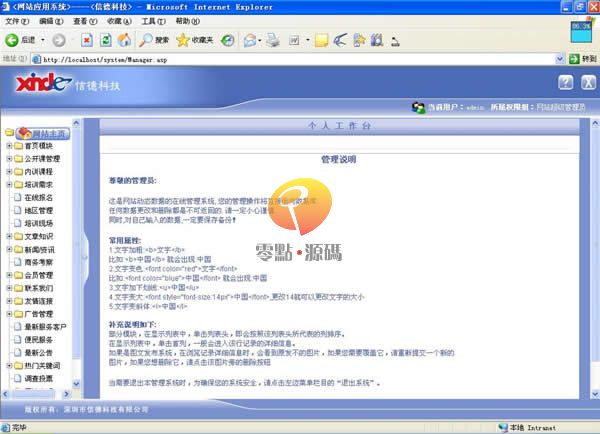Click the current user icon
Image resolution: width=600 pixels, height=434 pixels.
[418, 108]
